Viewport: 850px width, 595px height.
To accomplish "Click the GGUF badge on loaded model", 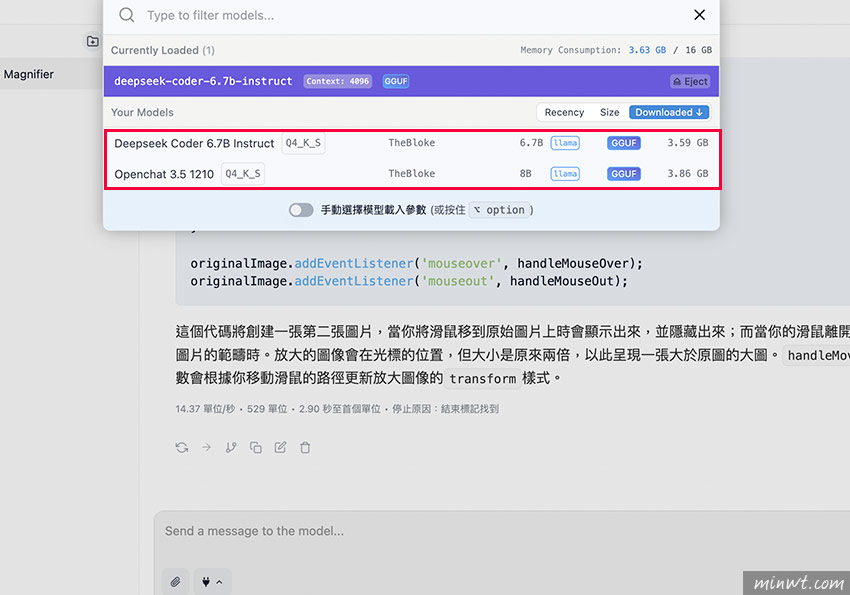I will [x=396, y=81].
